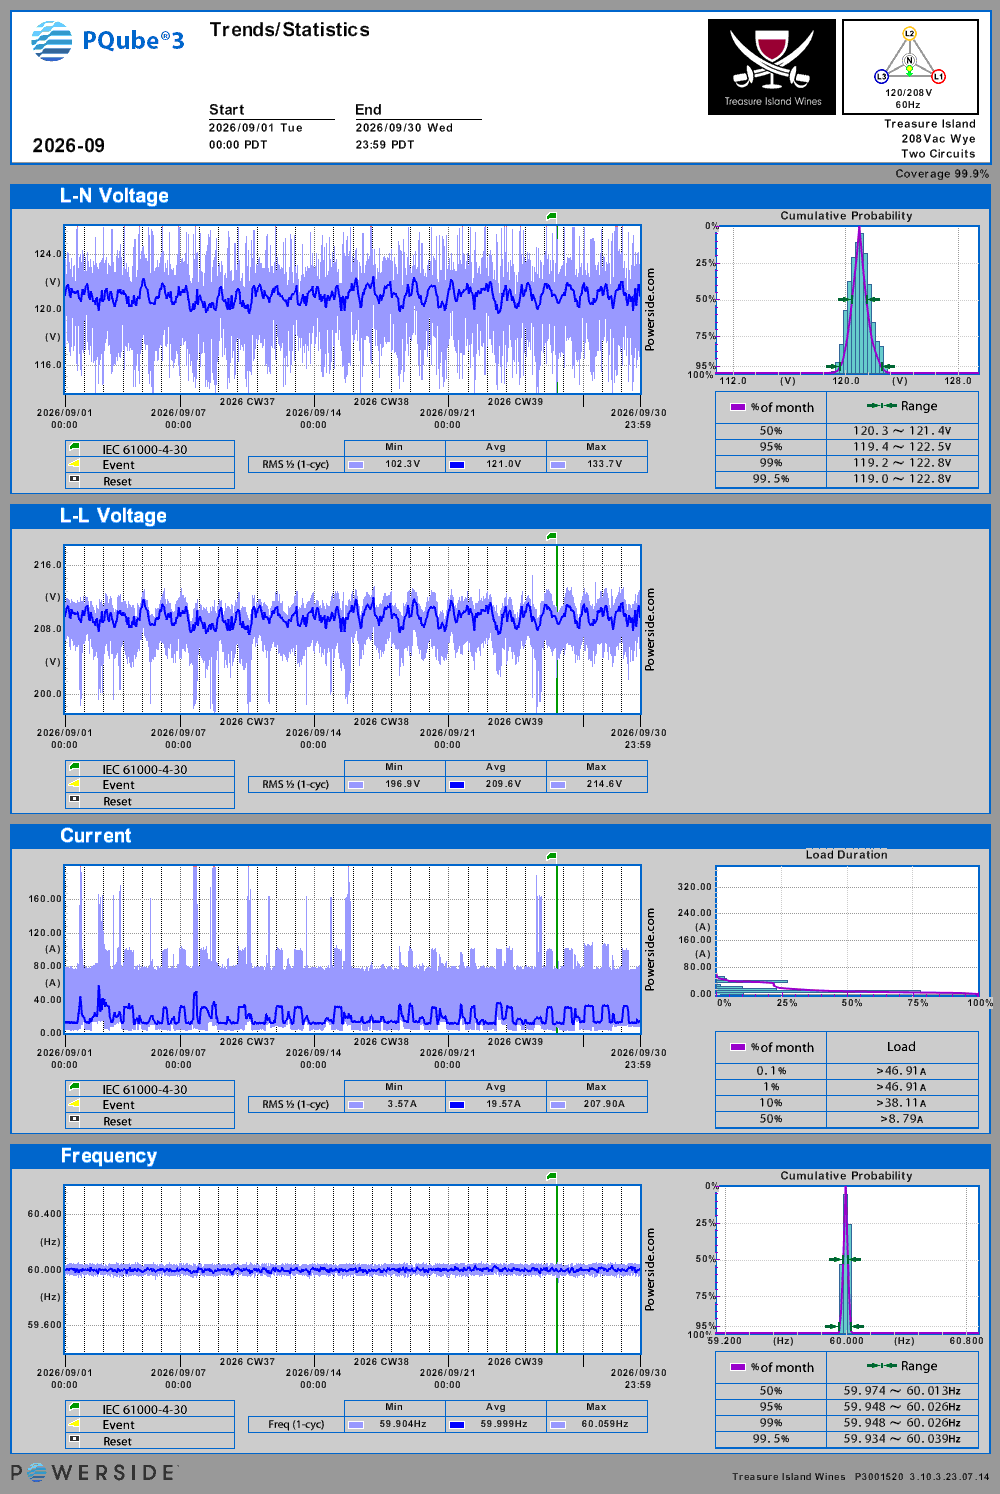Click the Reset icon under L-N Voltage

[74, 480]
